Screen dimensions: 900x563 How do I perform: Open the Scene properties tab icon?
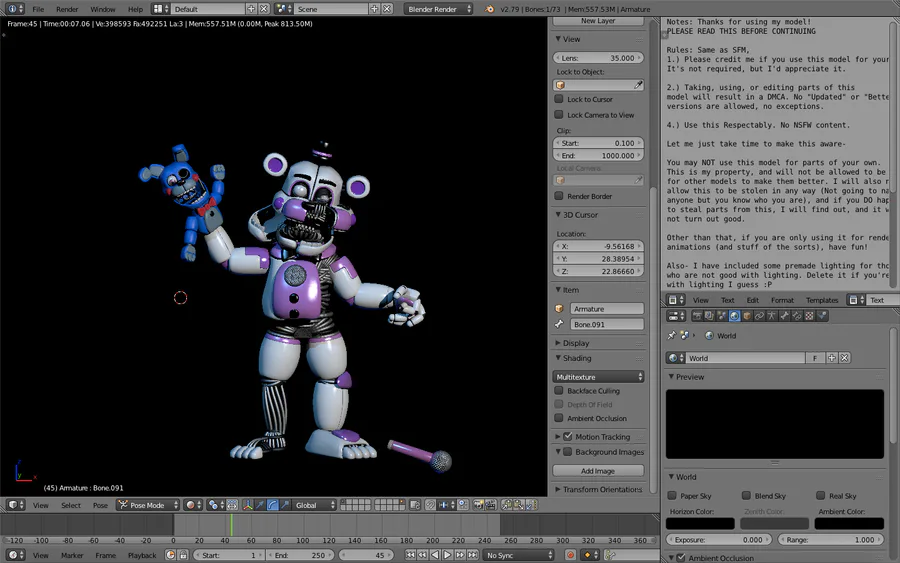(721, 316)
